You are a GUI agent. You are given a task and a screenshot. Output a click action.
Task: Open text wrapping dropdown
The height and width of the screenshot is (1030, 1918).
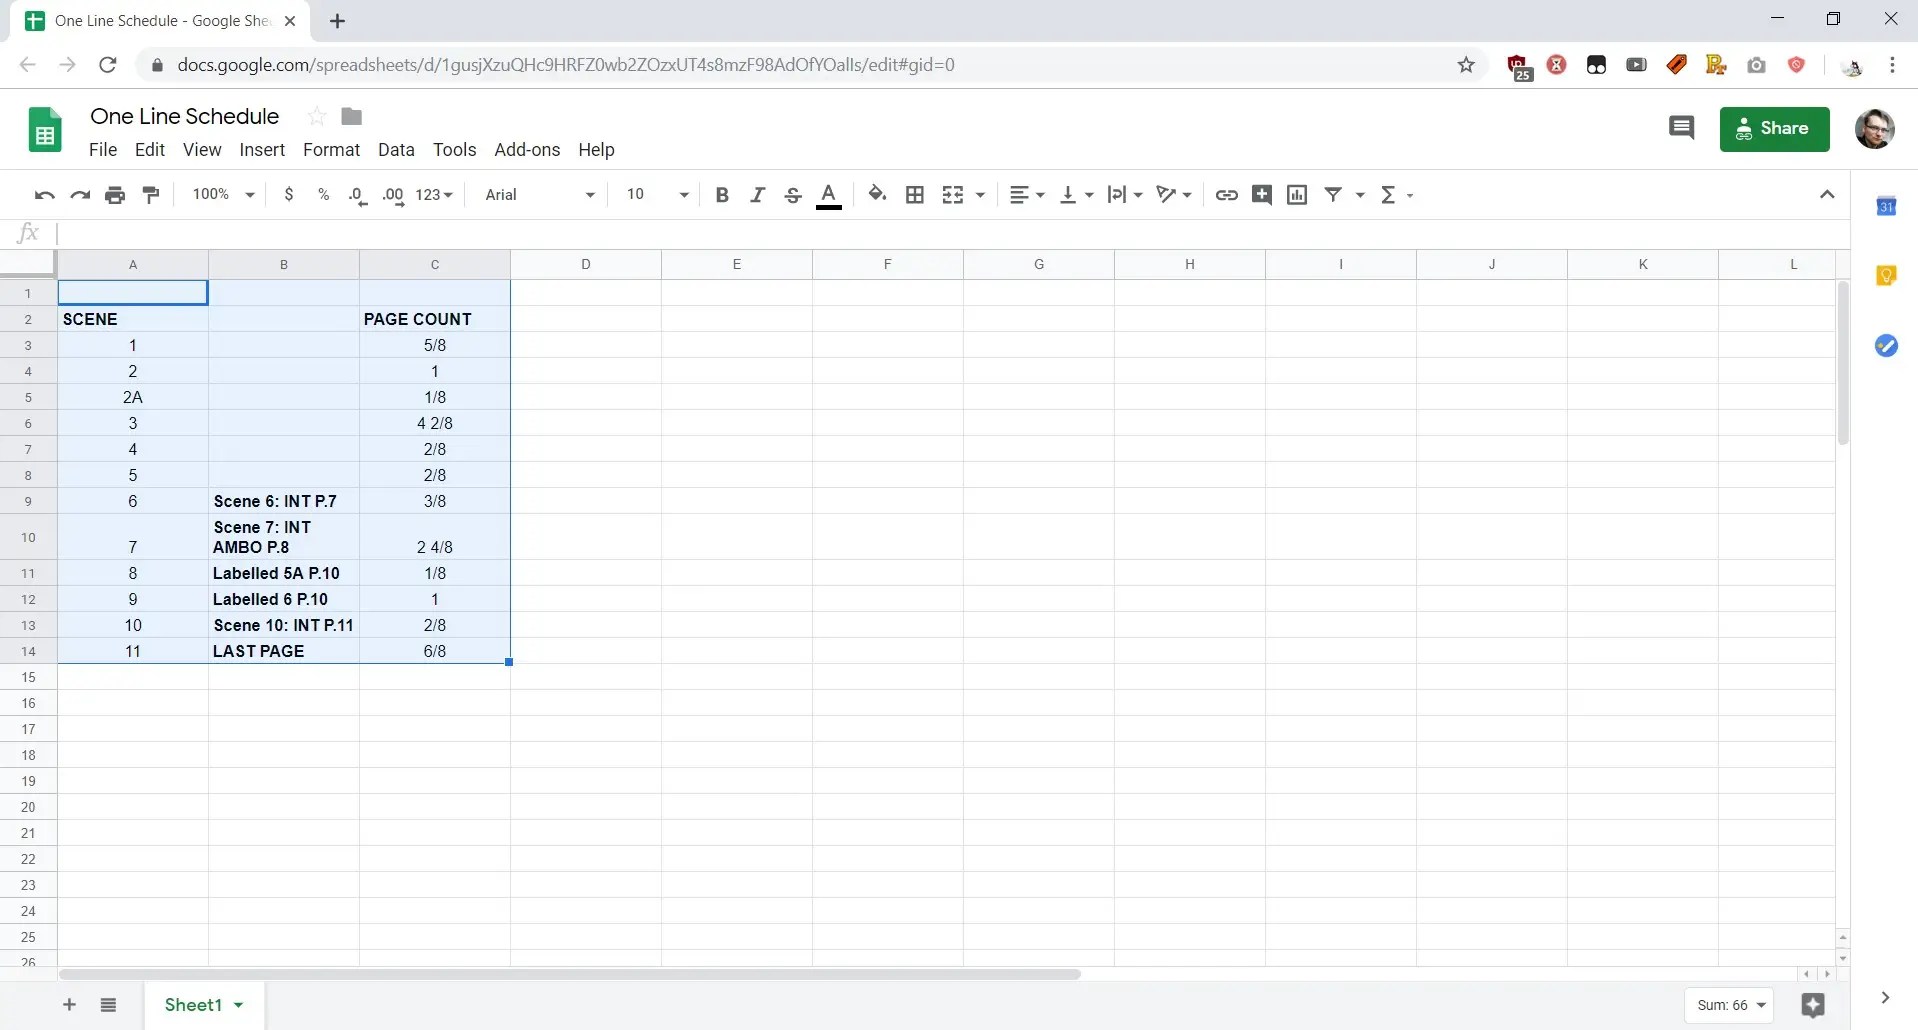coord(1125,195)
